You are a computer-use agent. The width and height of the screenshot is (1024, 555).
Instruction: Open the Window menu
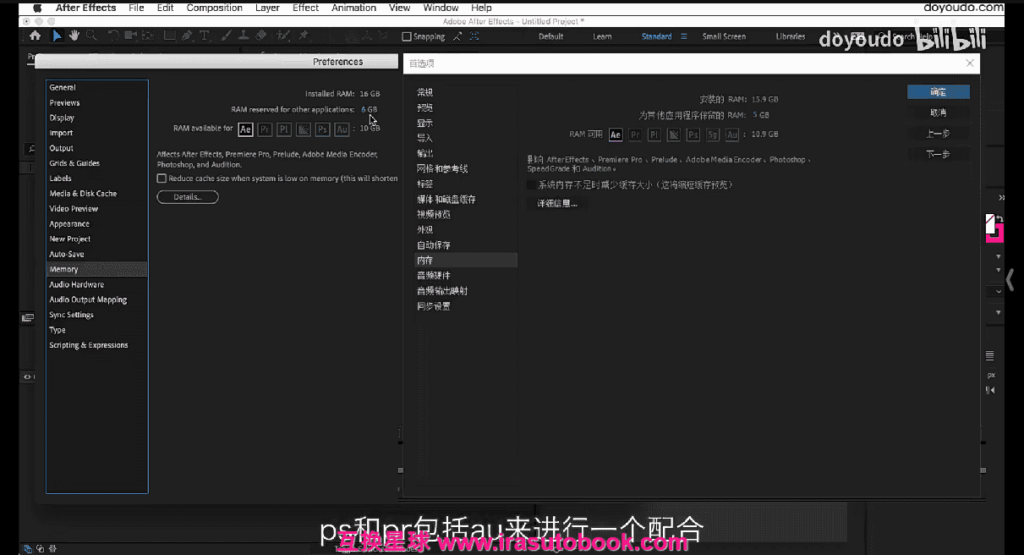[440, 8]
